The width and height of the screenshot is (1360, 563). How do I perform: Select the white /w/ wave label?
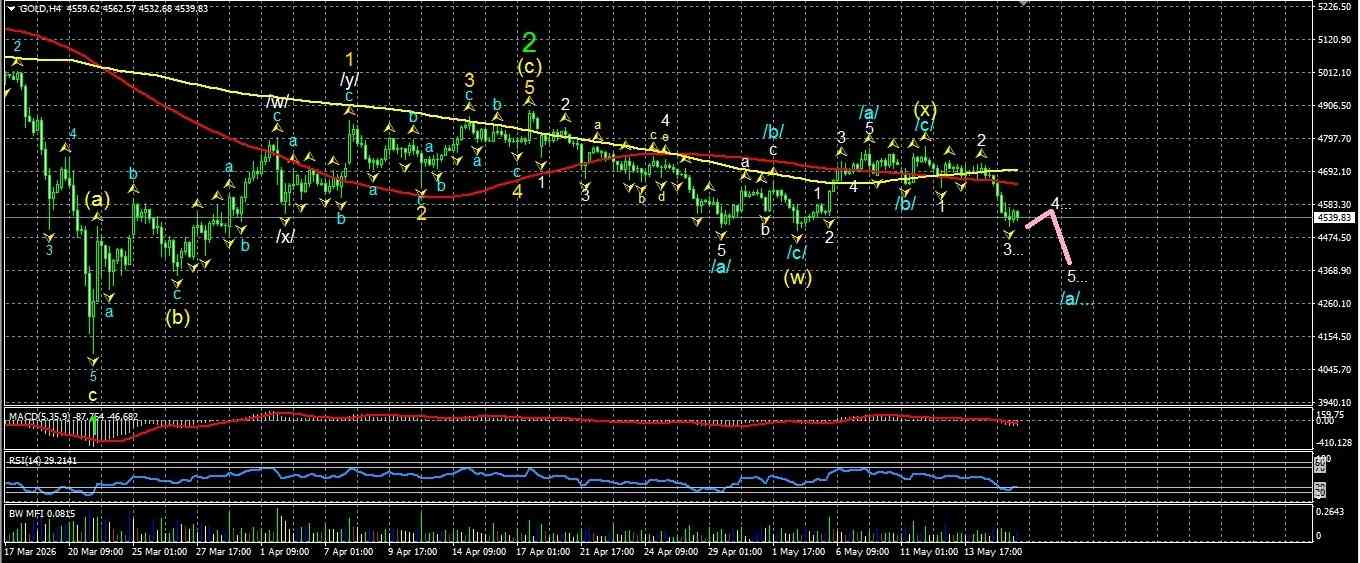click(278, 102)
